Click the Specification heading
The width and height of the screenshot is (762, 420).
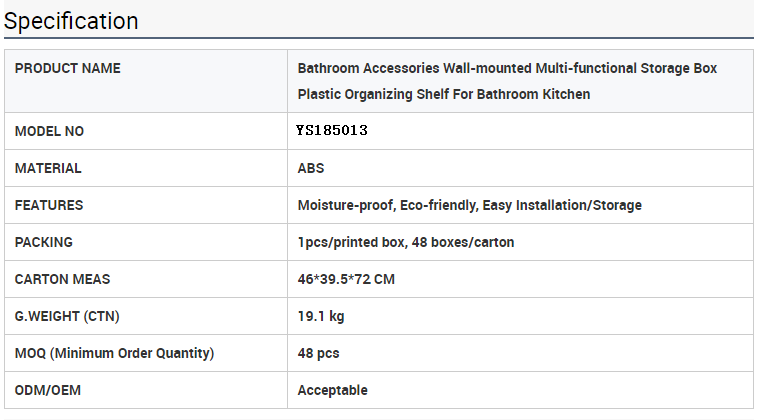click(x=71, y=21)
